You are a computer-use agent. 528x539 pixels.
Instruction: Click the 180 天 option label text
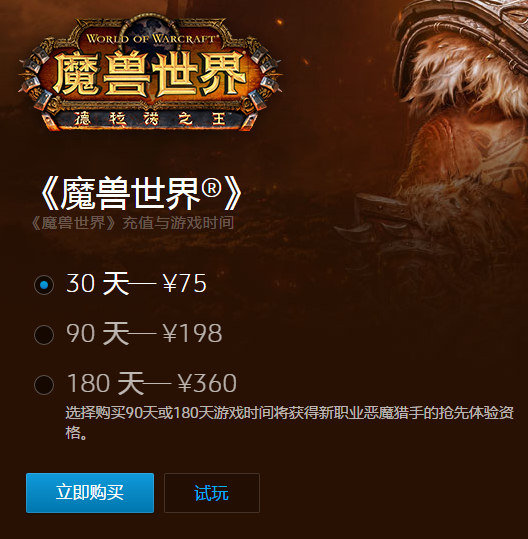[x=105, y=383]
